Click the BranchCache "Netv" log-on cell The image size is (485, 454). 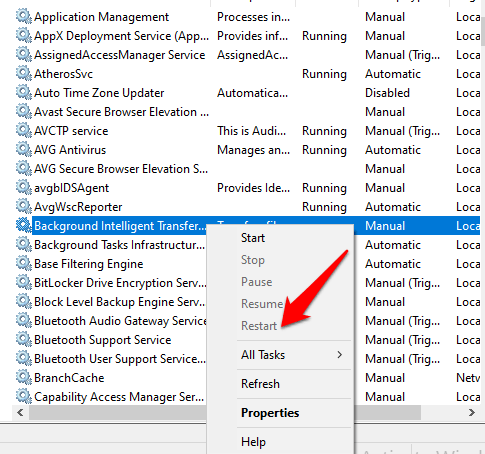pyautogui.click(x=468, y=378)
